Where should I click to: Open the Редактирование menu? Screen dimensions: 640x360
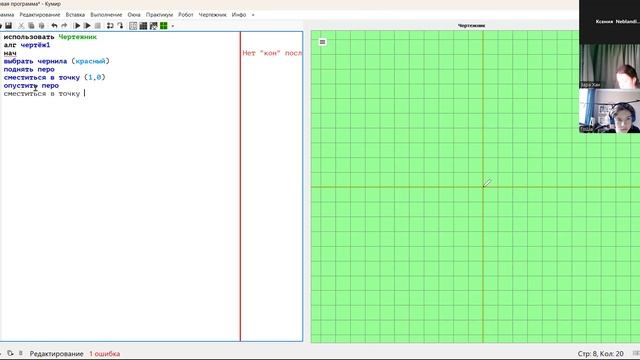[40, 15]
